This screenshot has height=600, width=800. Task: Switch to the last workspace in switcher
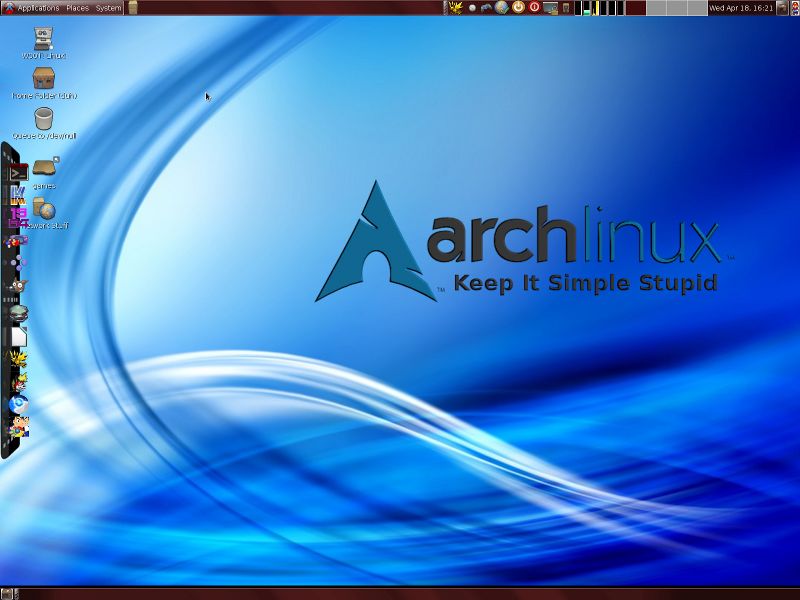(697, 8)
